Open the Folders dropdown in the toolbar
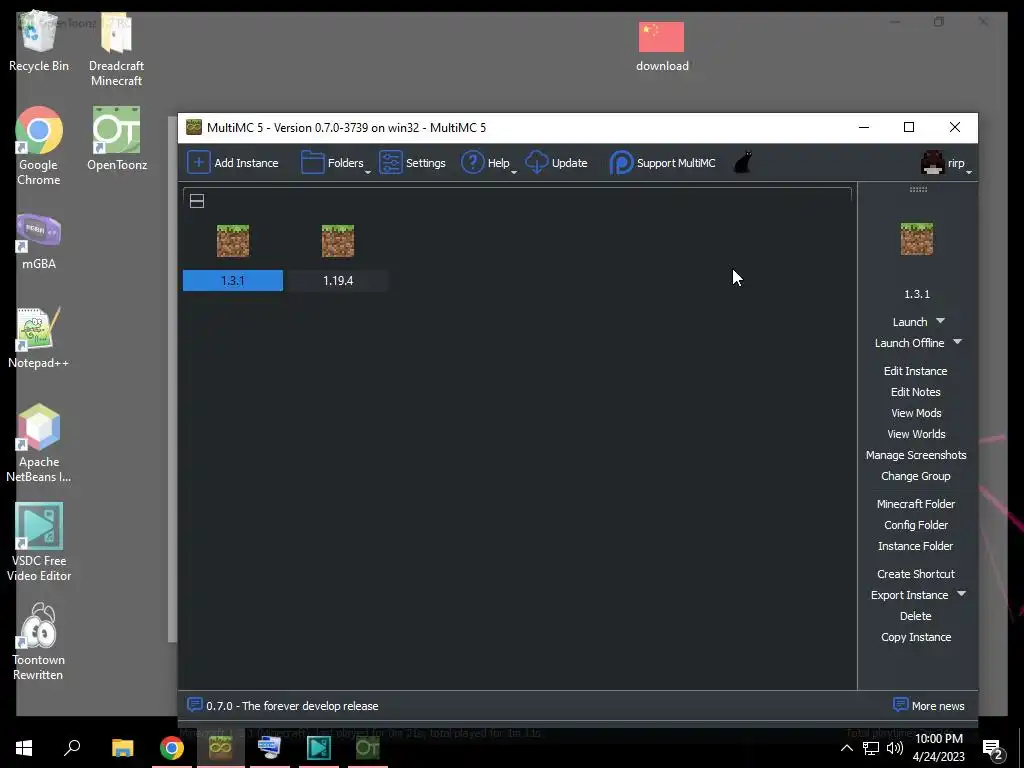Viewport: 1024px width, 768px height. click(335, 163)
